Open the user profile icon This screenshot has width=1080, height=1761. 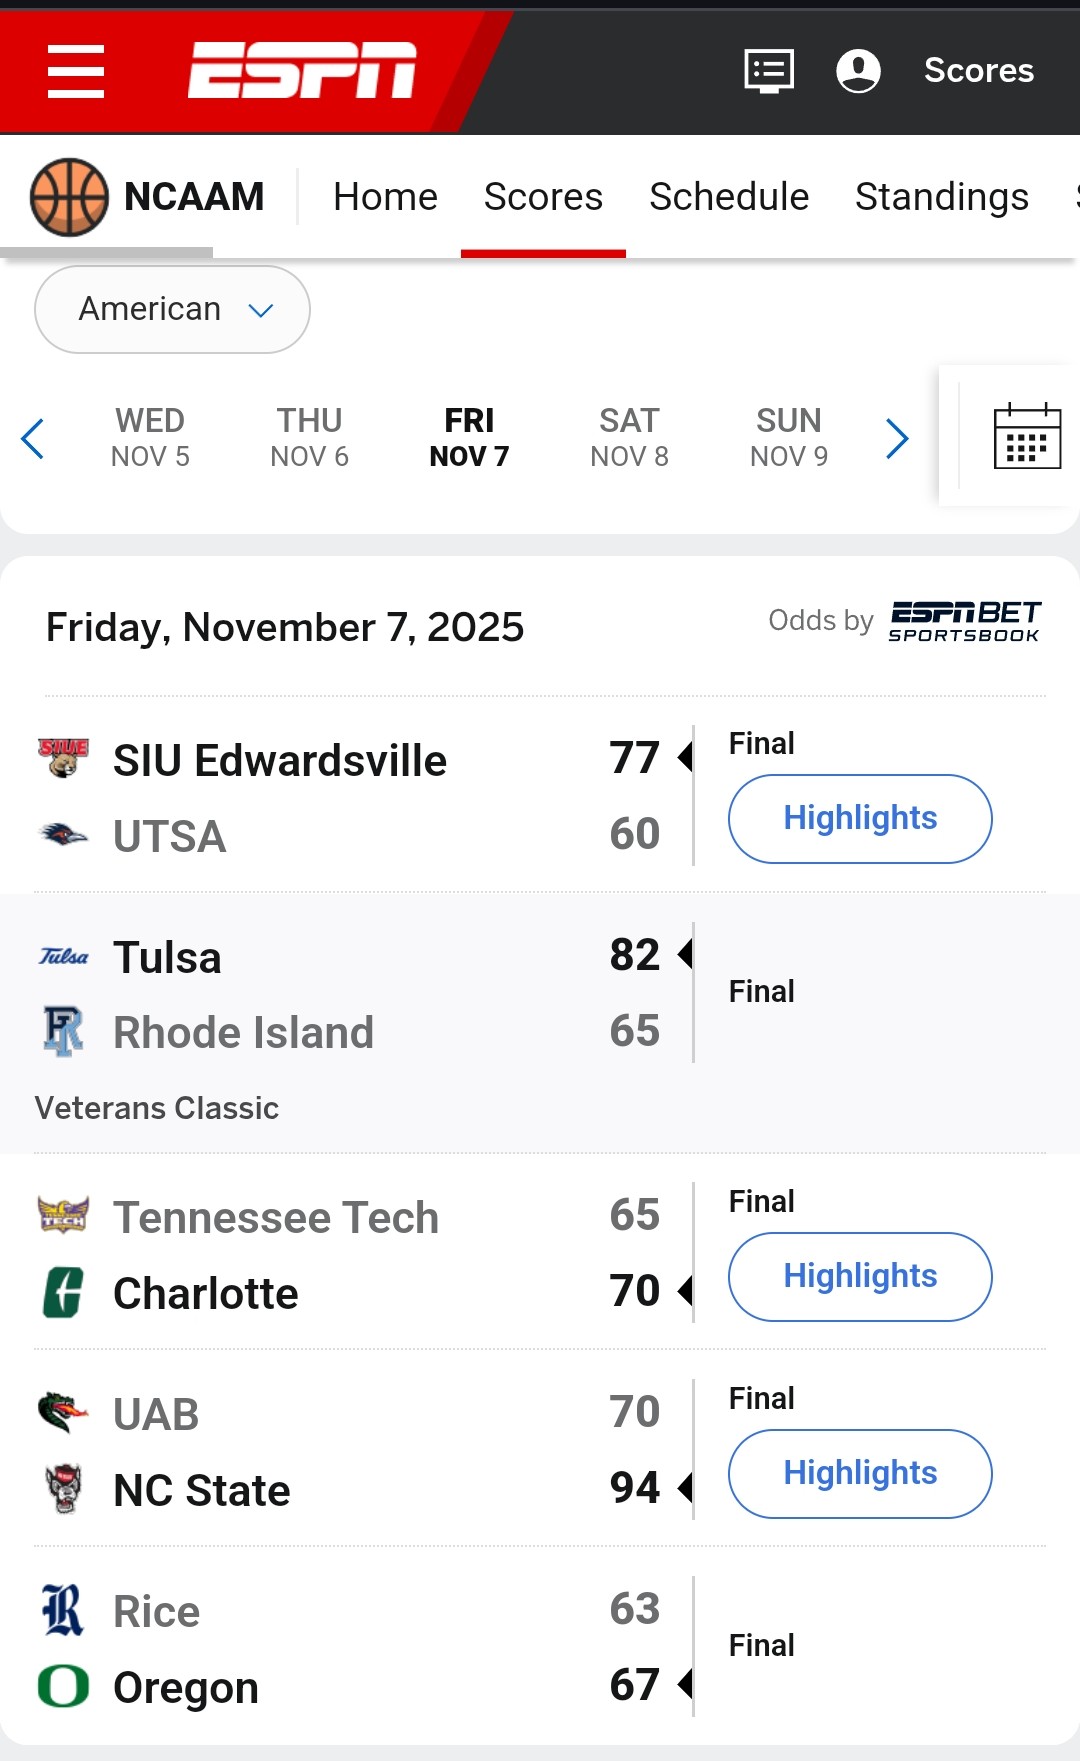858,71
